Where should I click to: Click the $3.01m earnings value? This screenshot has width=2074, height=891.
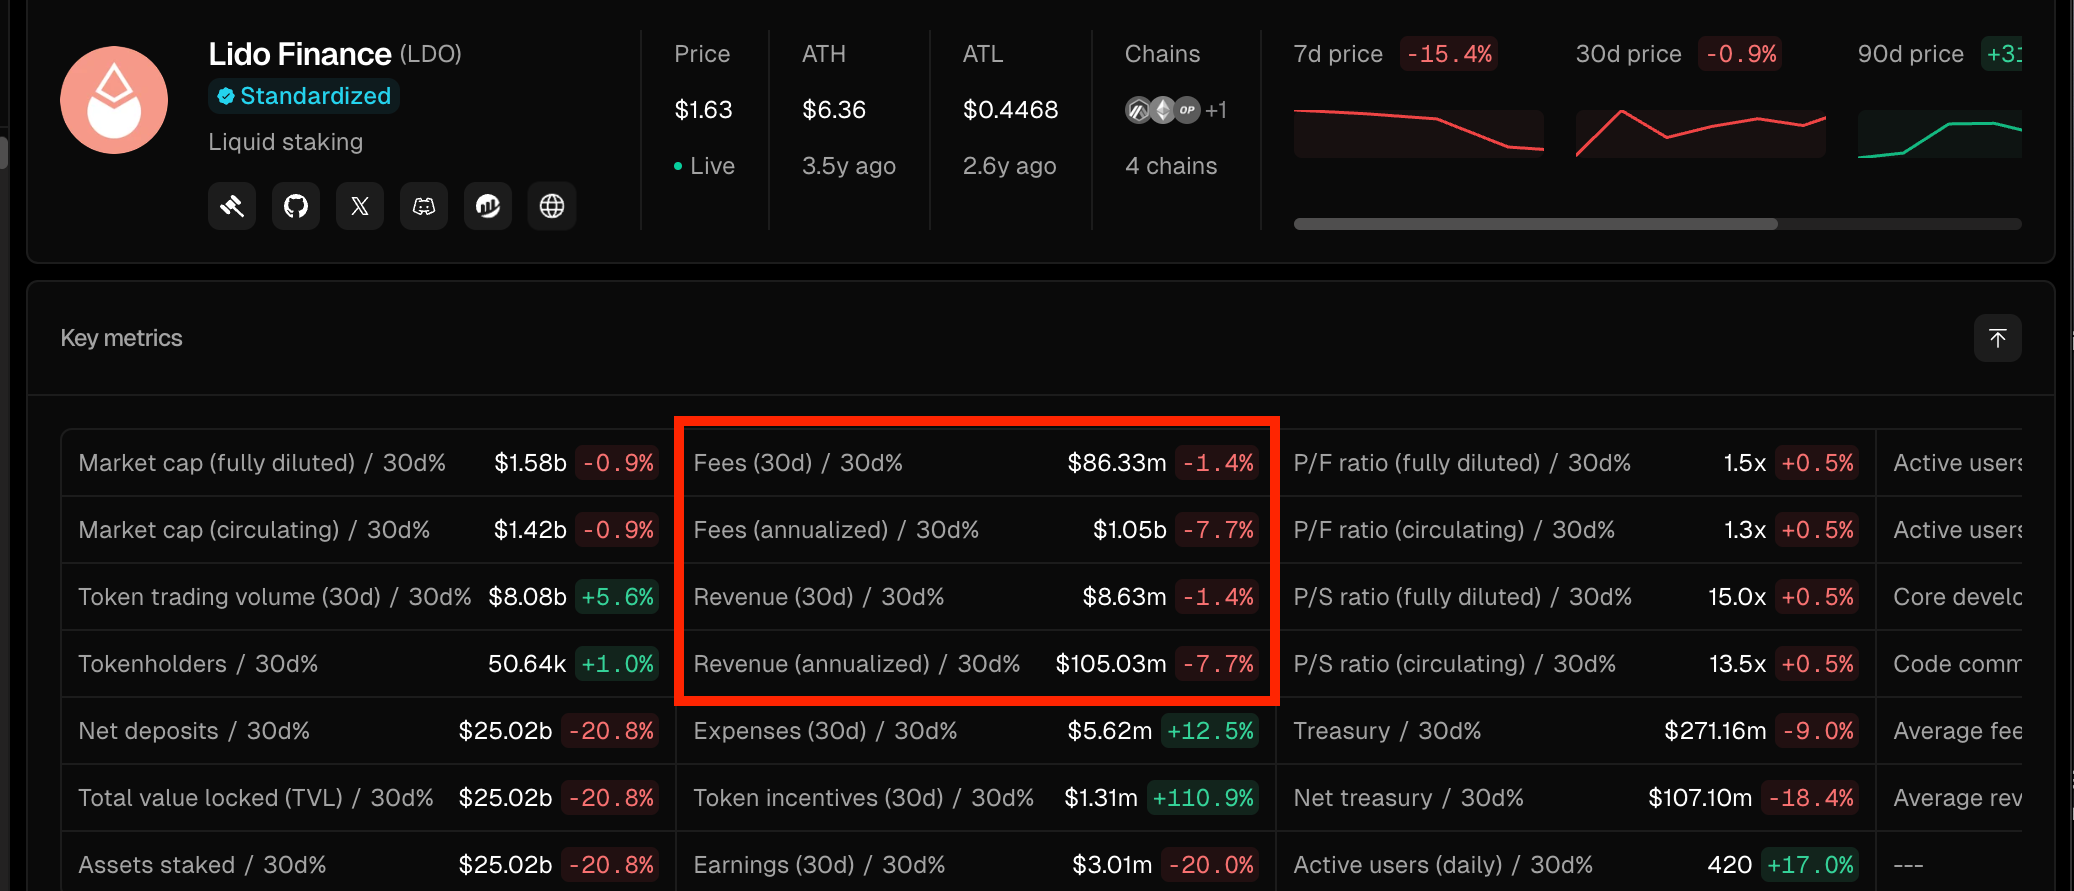tap(1112, 865)
